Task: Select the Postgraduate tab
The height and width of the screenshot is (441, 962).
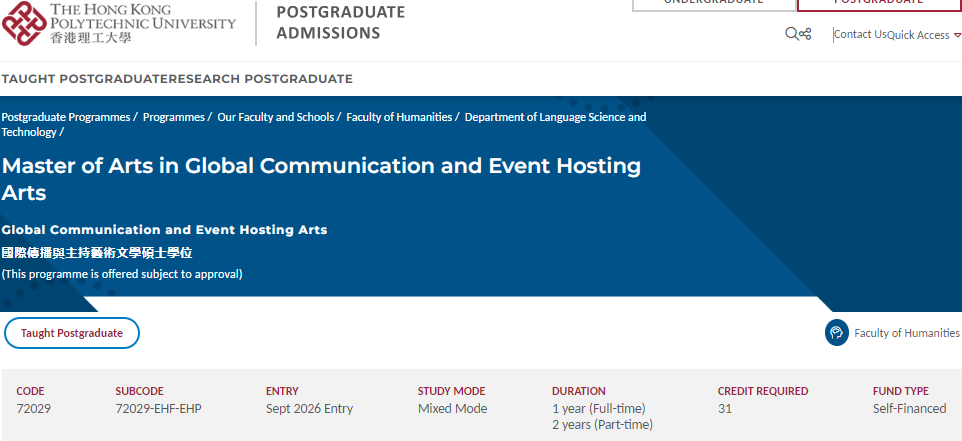Action: click(878, 4)
